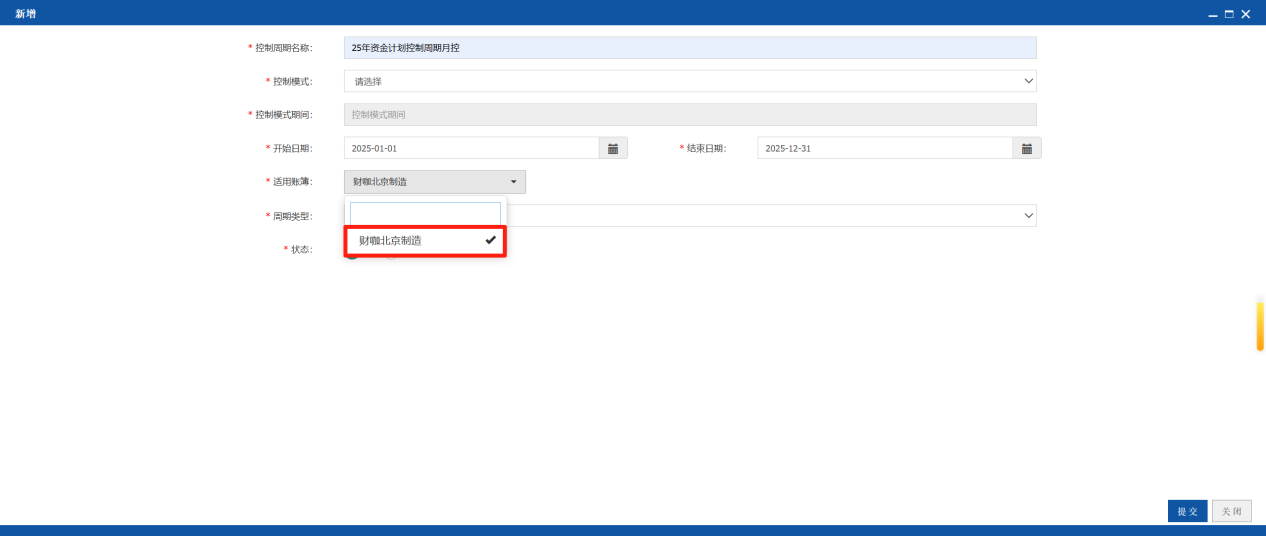Maximize the 新增 dialog window

click(x=1229, y=14)
